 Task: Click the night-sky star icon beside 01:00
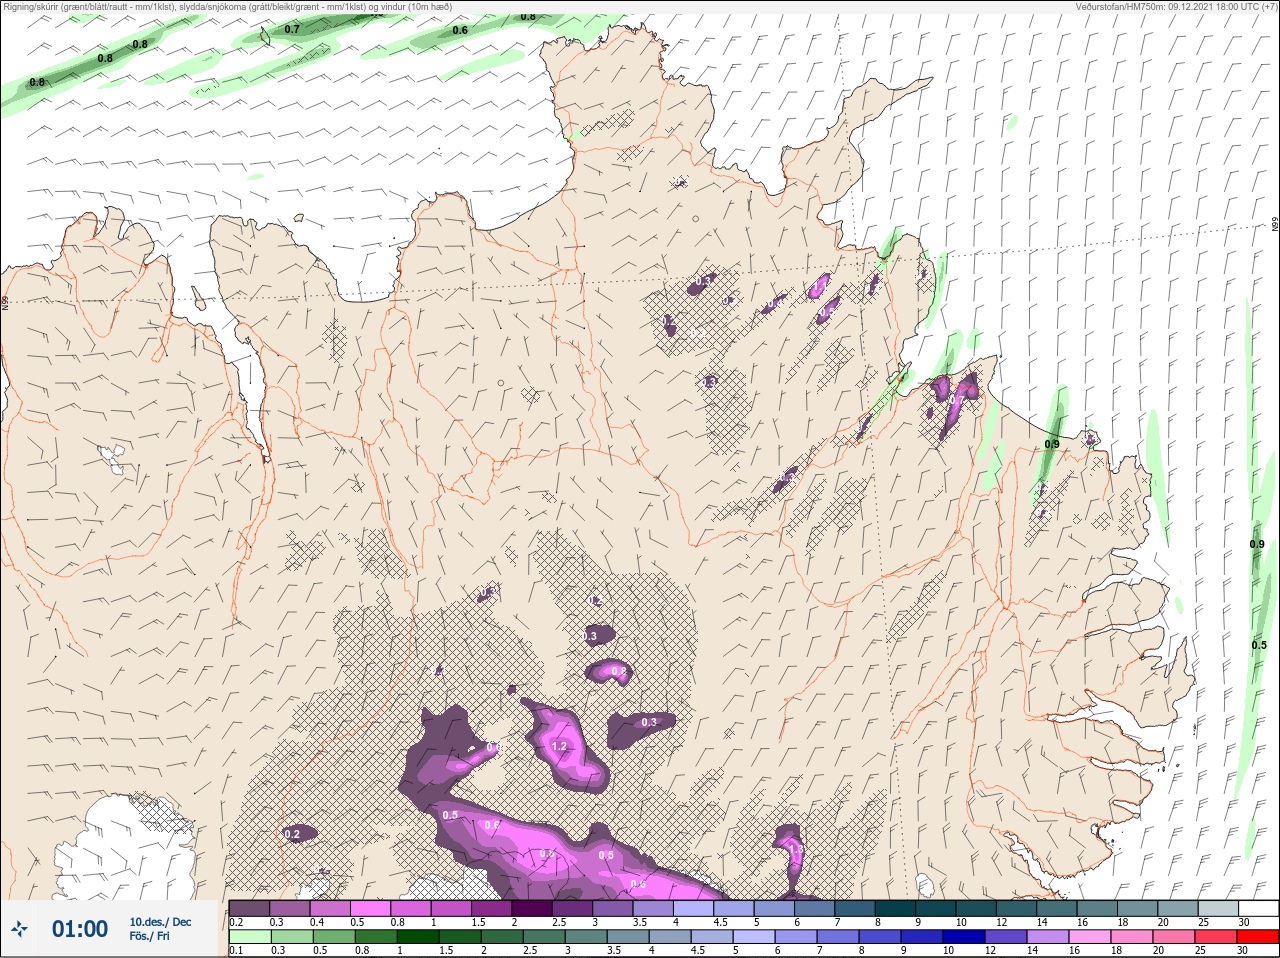(x=20, y=929)
